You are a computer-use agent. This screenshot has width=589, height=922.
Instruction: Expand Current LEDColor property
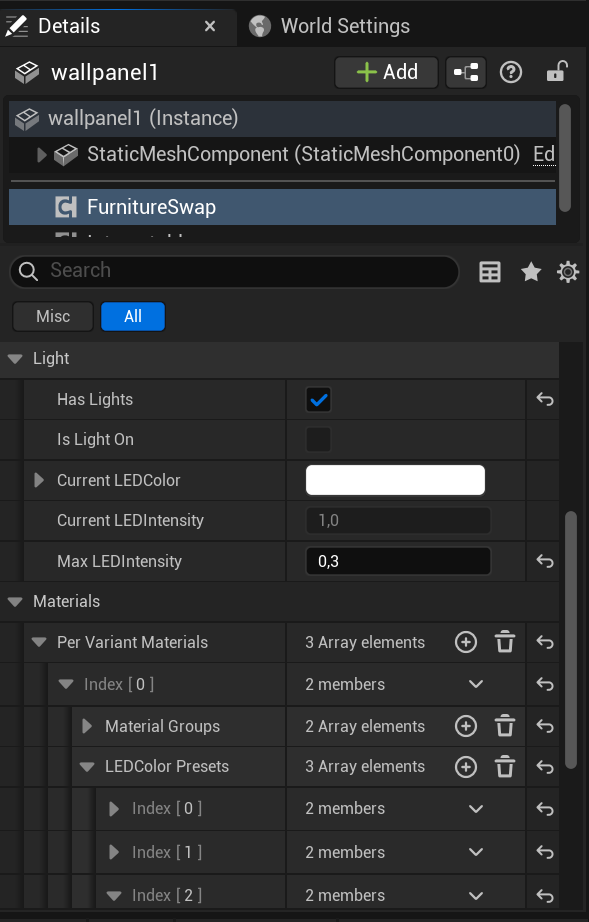coord(39,480)
